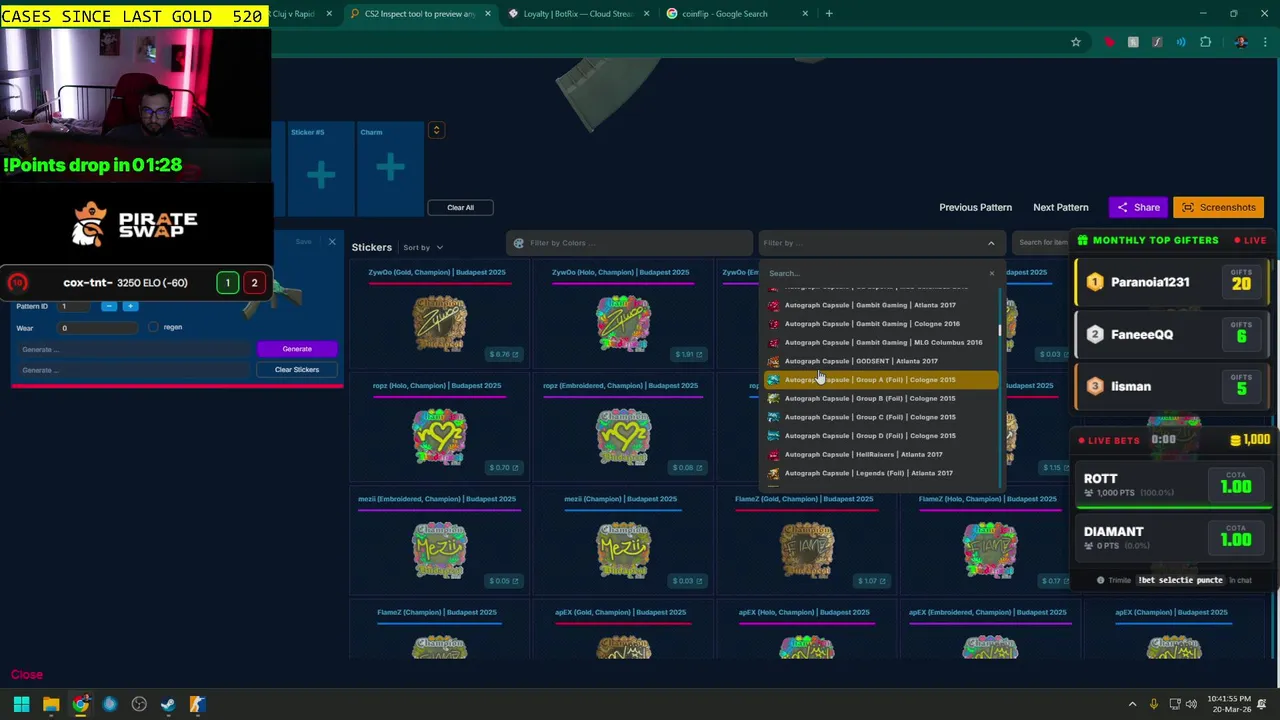1280x720 pixels.
Task: Select Autograph Capsule Gambit Gaming Atlanta 2017
Action: 880,305
